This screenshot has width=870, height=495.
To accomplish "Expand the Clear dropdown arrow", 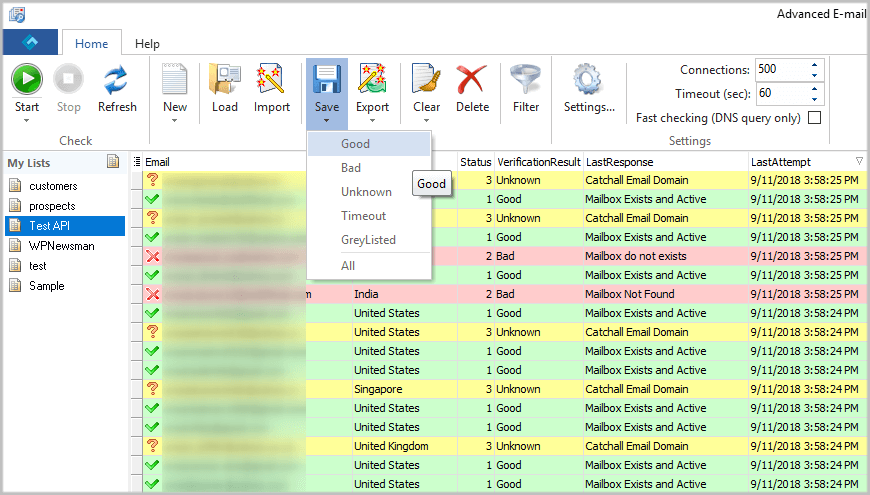I will pos(426,120).
